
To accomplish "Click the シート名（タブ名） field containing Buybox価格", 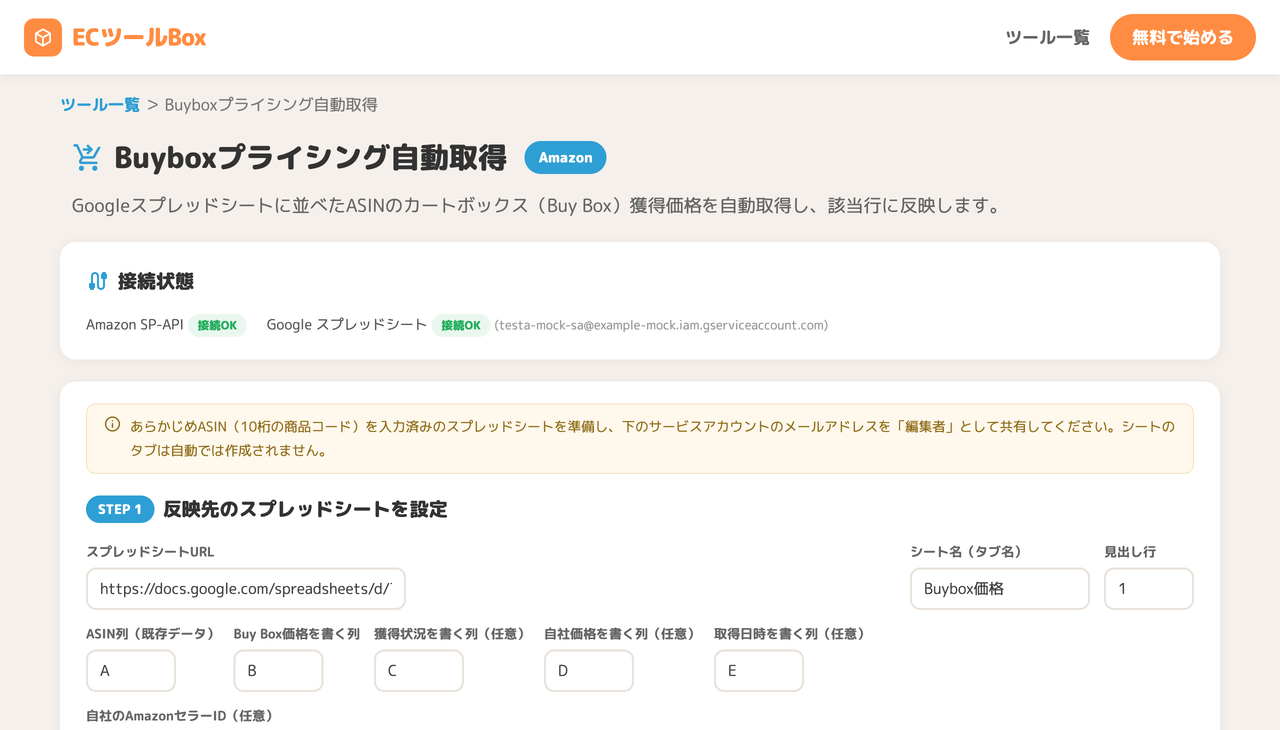I will (x=1000, y=589).
